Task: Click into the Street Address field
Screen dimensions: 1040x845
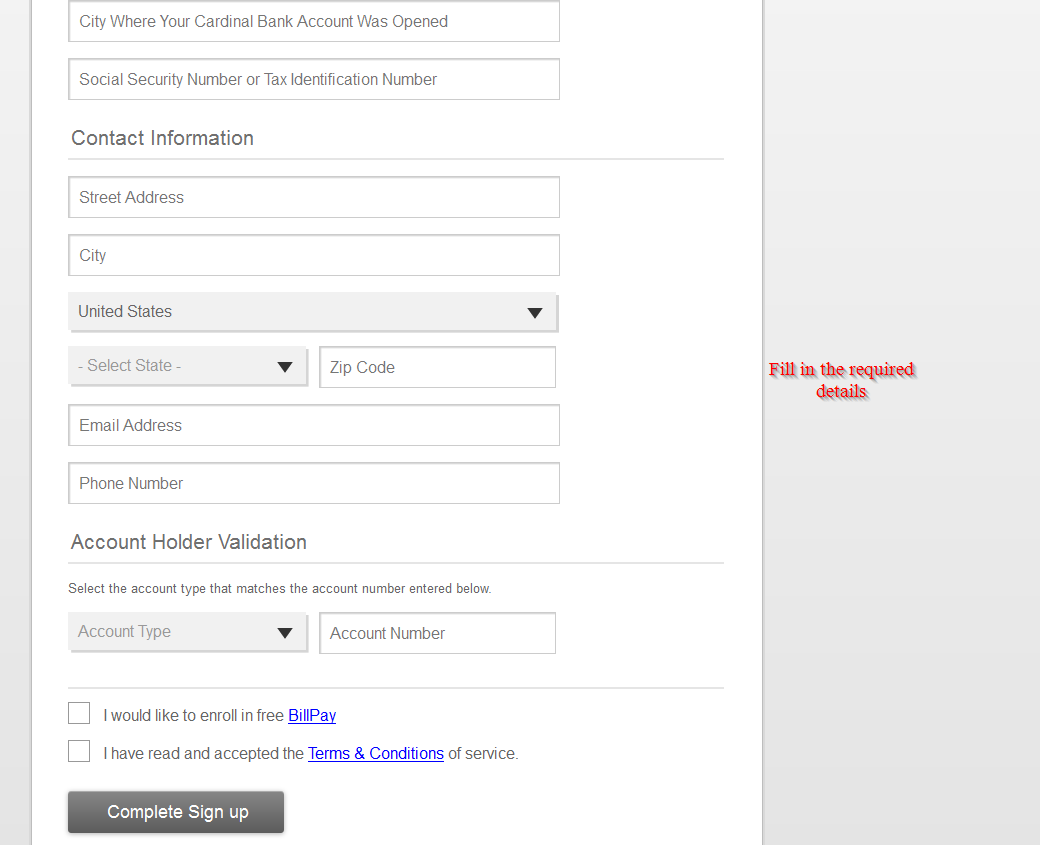Action: click(x=313, y=198)
